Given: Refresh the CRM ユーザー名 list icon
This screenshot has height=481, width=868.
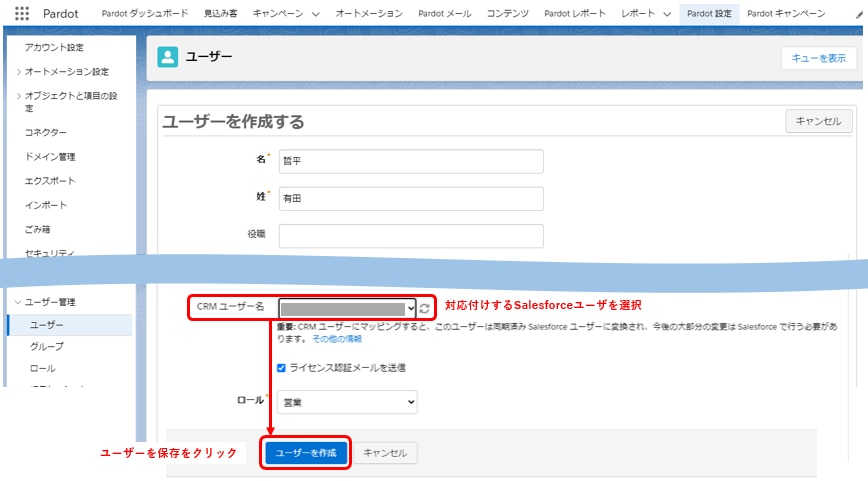Looking at the screenshot, I should pyautogui.click(x=425, y=308).
